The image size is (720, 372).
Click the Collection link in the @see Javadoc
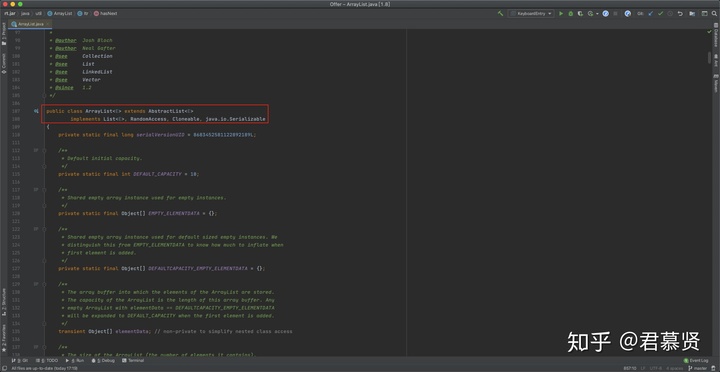[97, 56]
